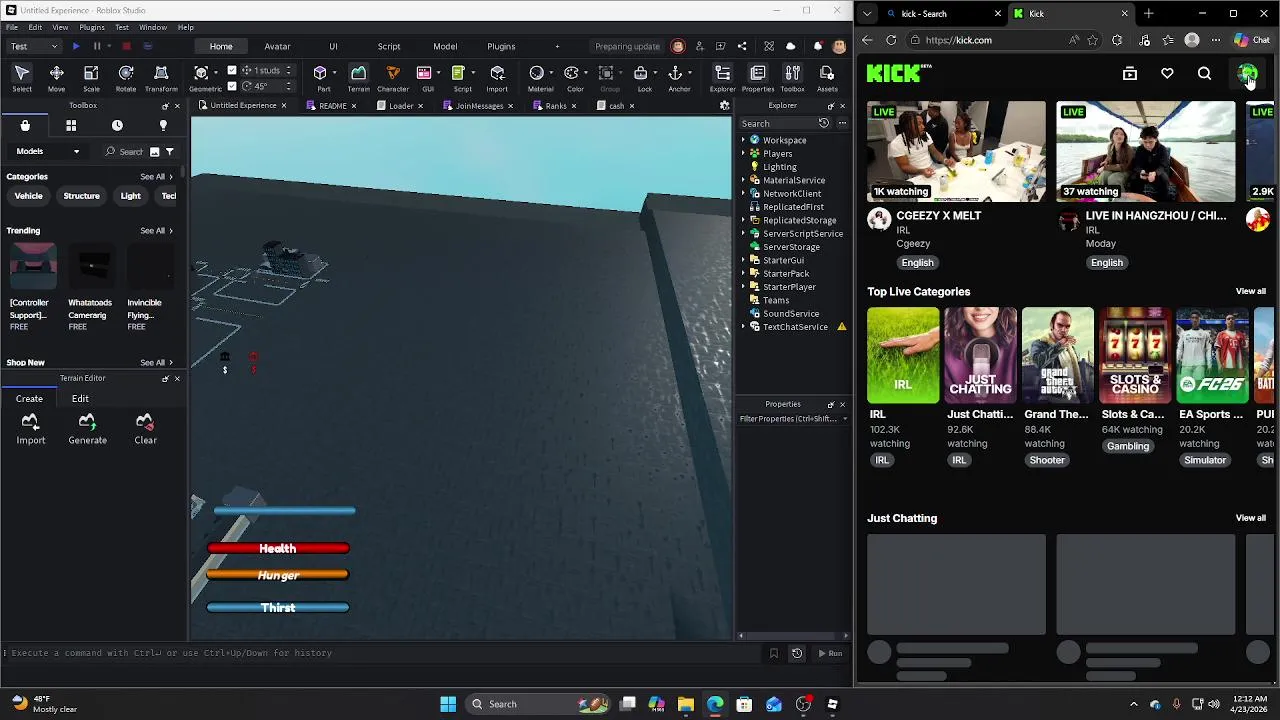Open the Slots & Casino category thumbnail
1280x720 pixels.
tap(1135, 356)
